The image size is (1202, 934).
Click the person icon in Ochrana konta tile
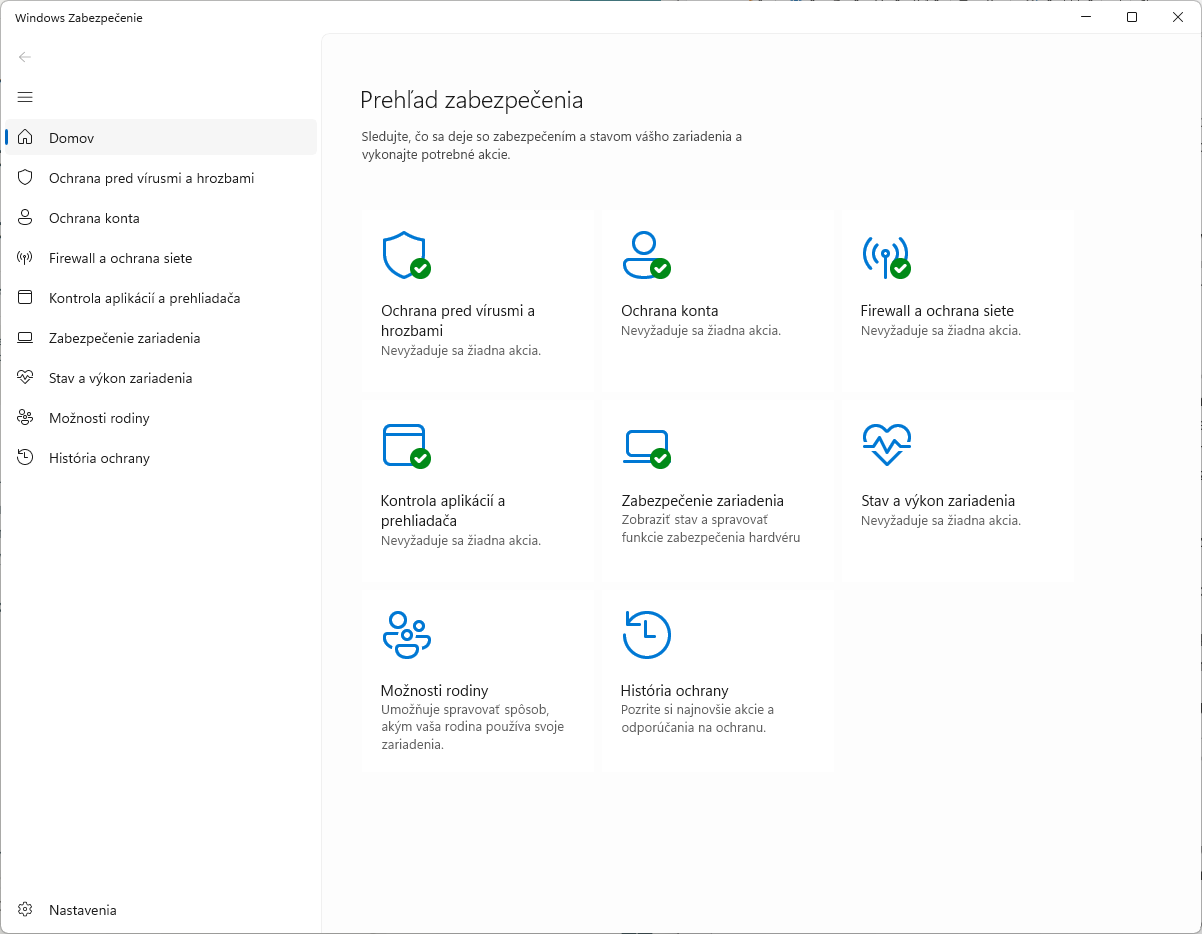pyautogui.click(x=644, y=255)
